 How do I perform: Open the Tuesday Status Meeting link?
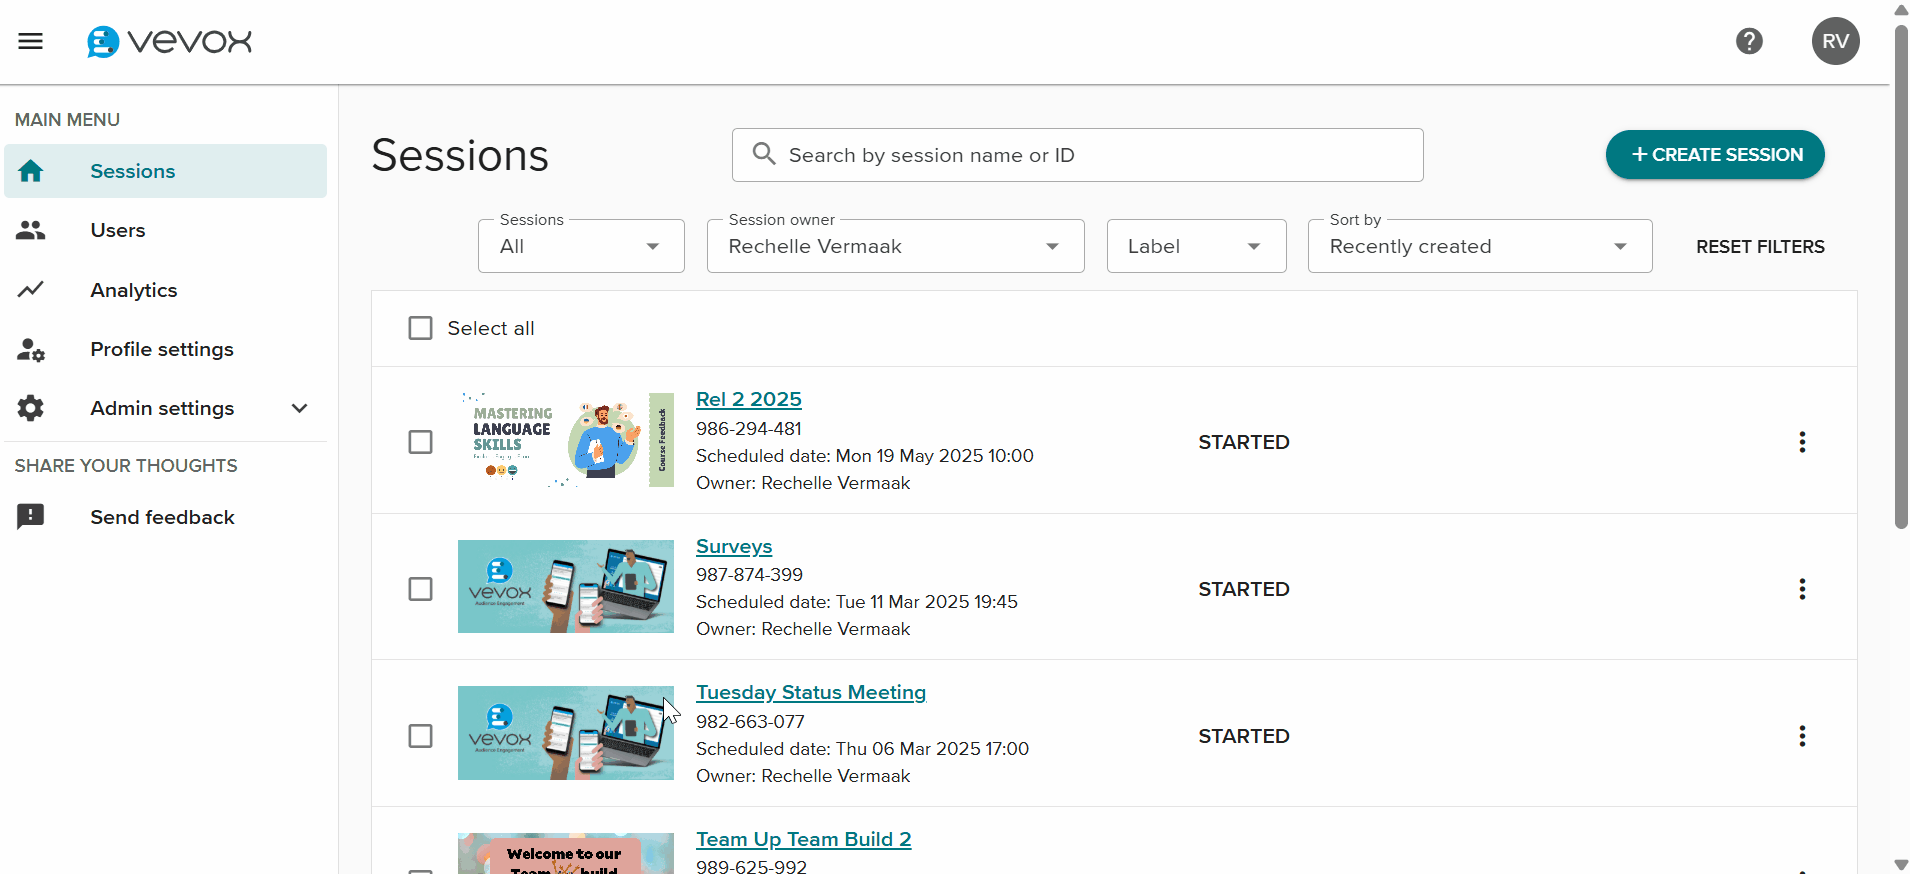[811, 692]
